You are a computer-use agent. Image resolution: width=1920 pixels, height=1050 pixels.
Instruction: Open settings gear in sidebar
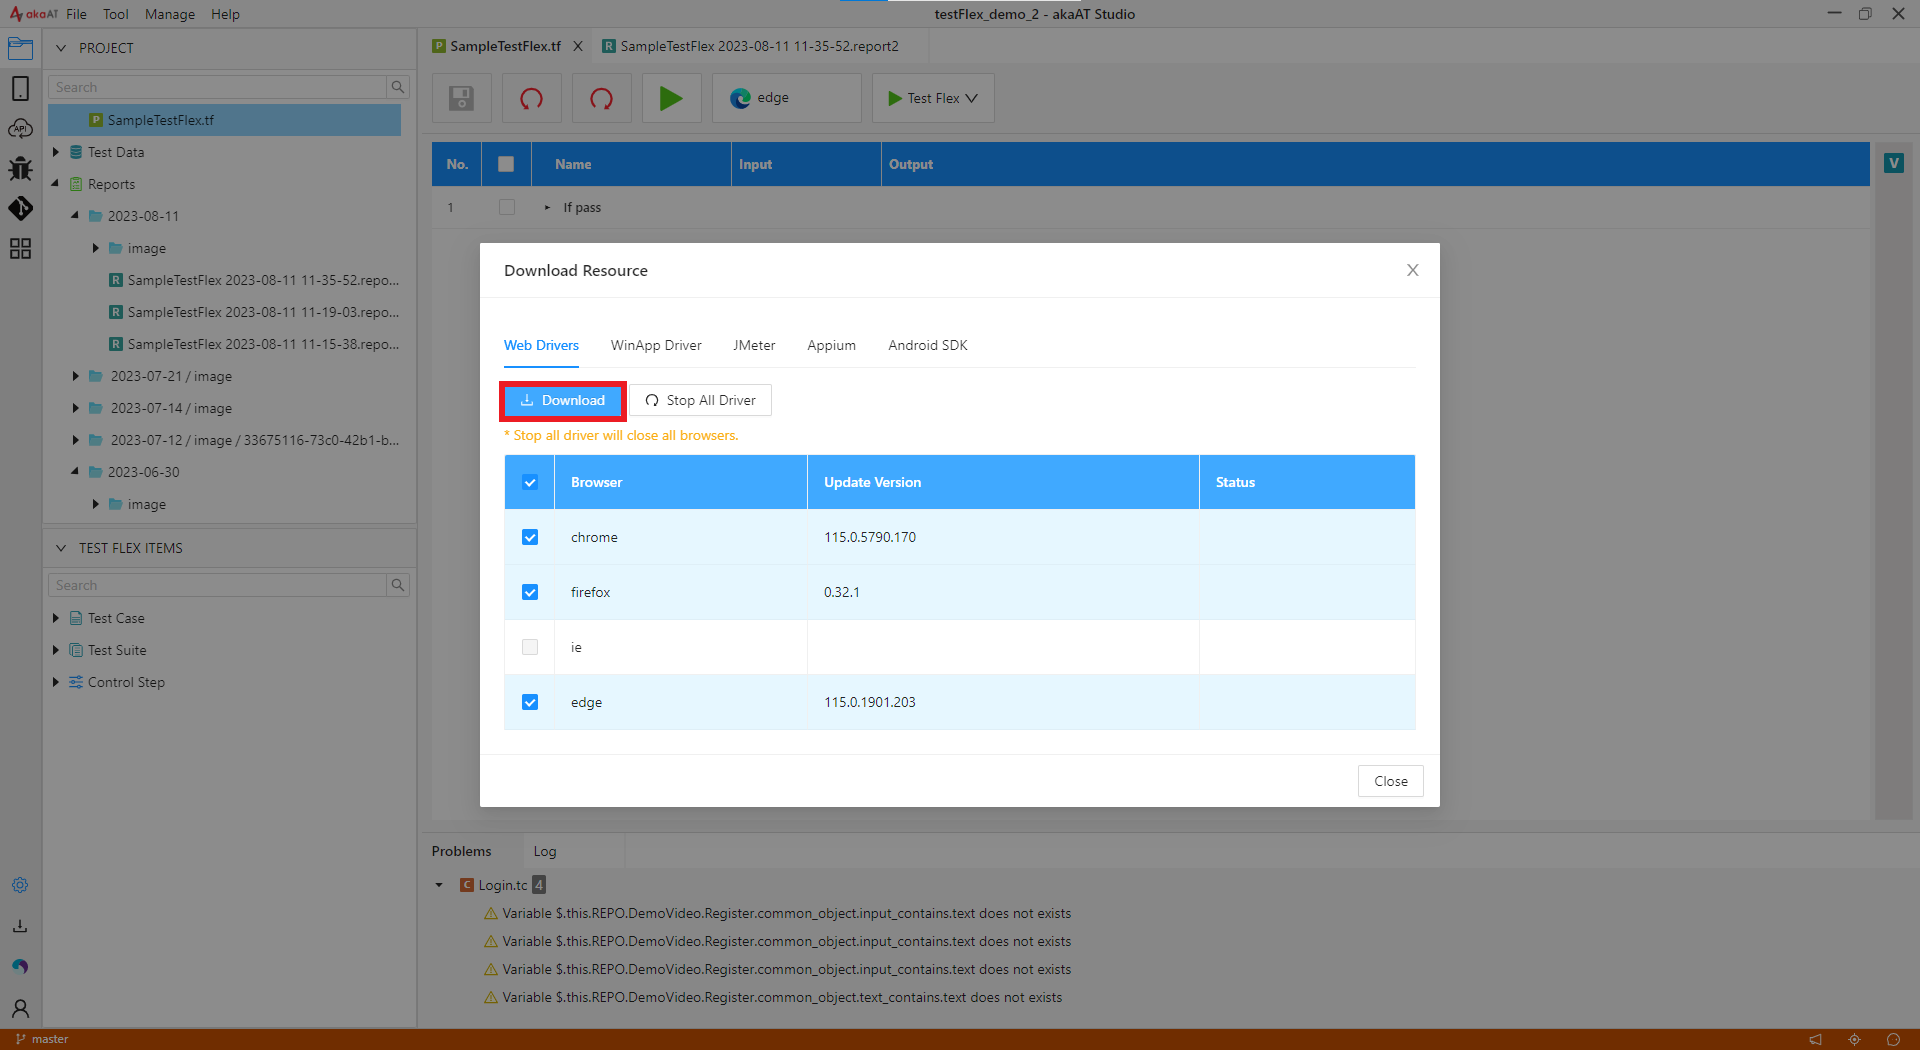[x=20, y=886]
